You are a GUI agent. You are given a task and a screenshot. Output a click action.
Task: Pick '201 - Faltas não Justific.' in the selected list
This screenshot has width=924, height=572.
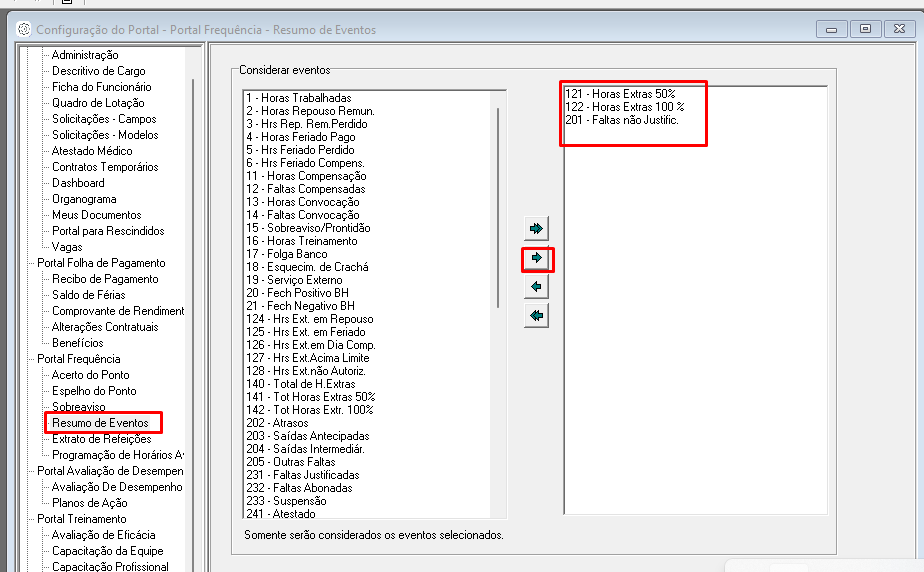622,120
